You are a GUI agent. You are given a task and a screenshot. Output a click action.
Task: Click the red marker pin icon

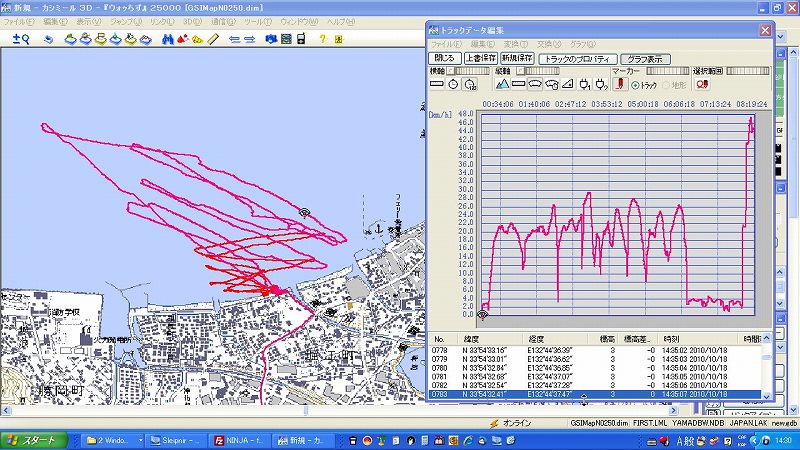point(620,84)
